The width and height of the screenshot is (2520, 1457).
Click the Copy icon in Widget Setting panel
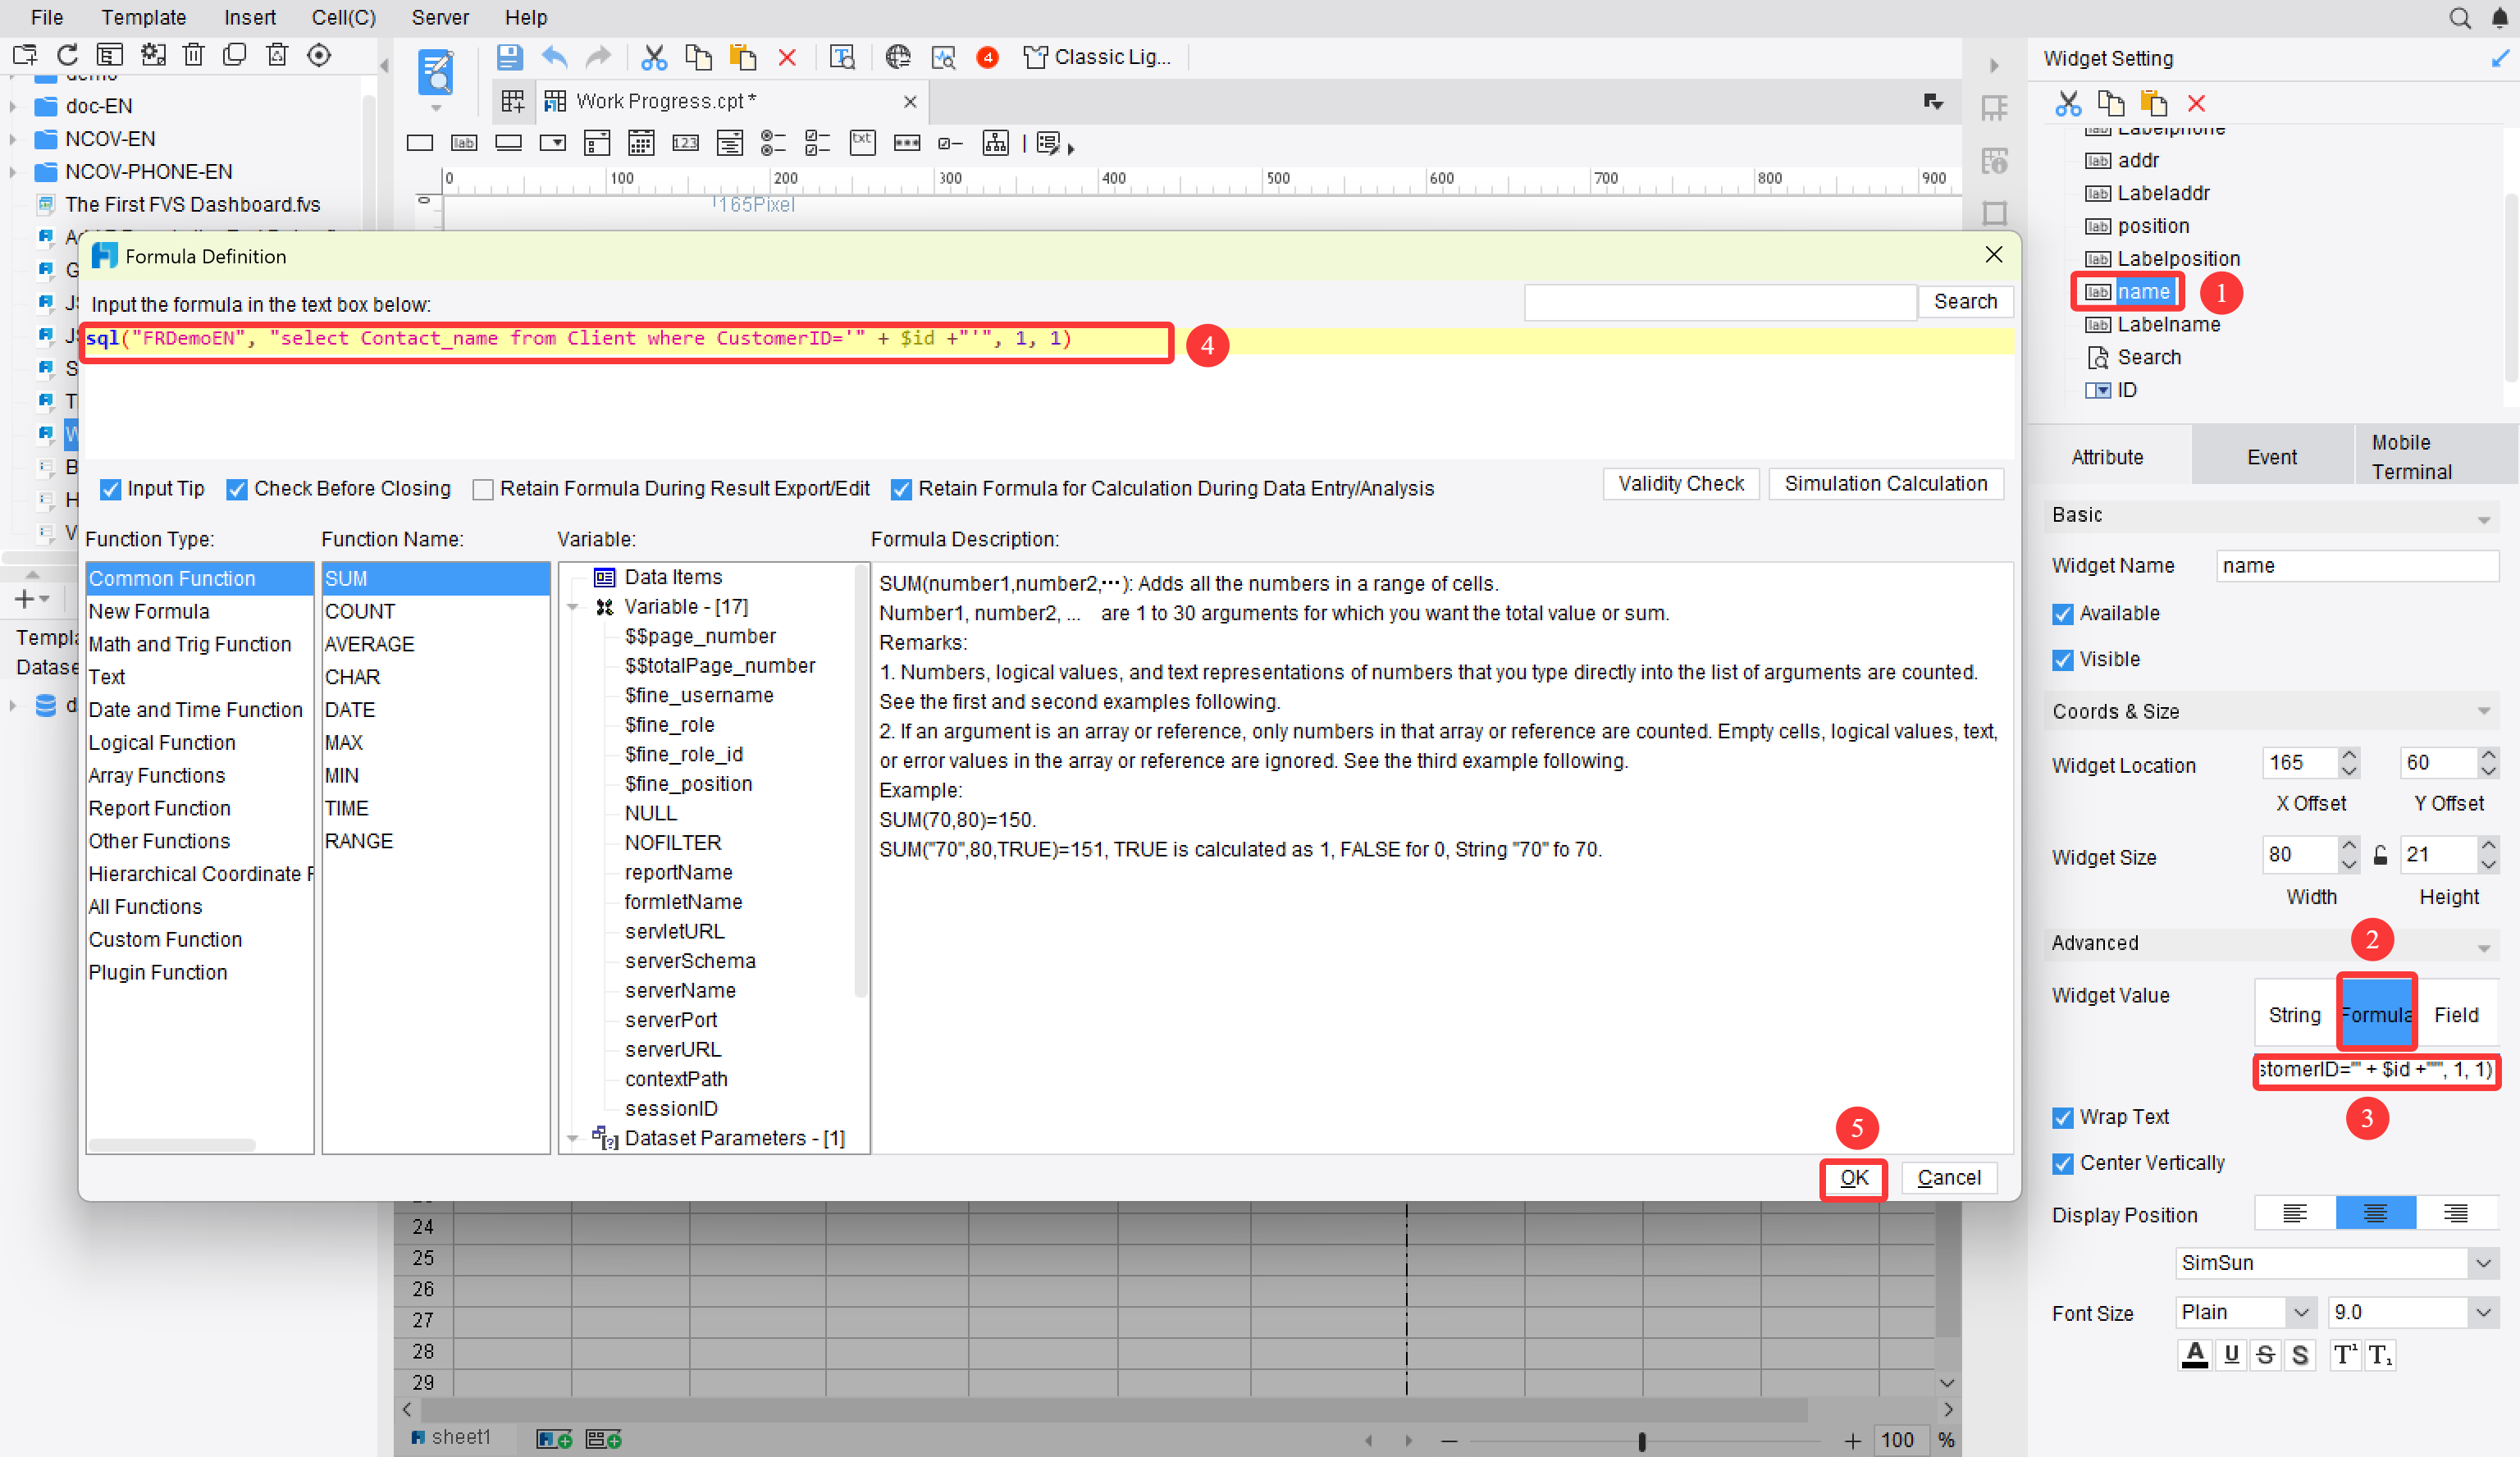point(2110,103)
